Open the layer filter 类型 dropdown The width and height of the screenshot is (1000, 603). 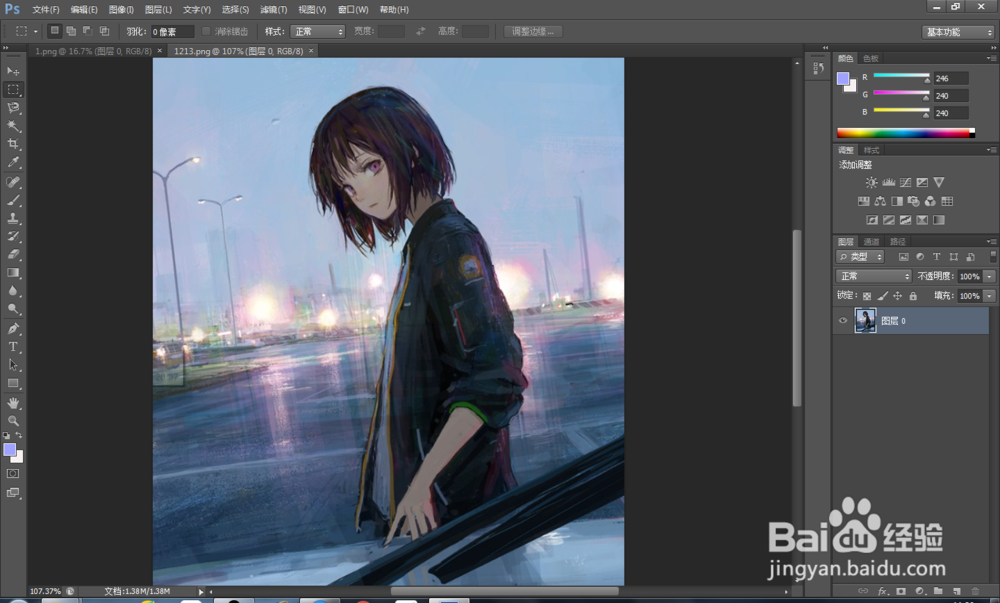[860, 256]
